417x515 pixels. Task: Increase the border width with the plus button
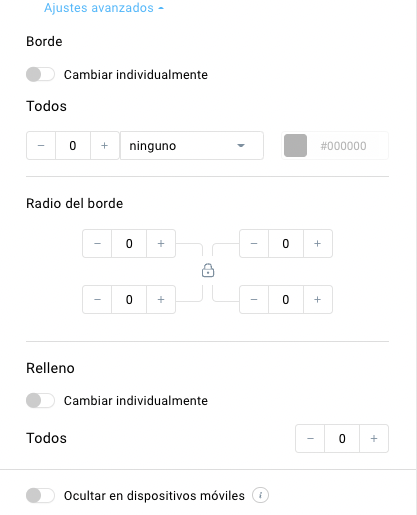point(104,146)
